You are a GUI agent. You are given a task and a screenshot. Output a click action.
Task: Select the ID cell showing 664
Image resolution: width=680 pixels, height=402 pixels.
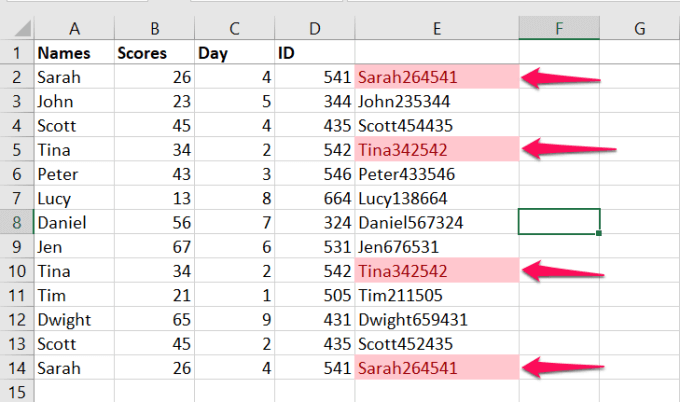tap(314, 197)
